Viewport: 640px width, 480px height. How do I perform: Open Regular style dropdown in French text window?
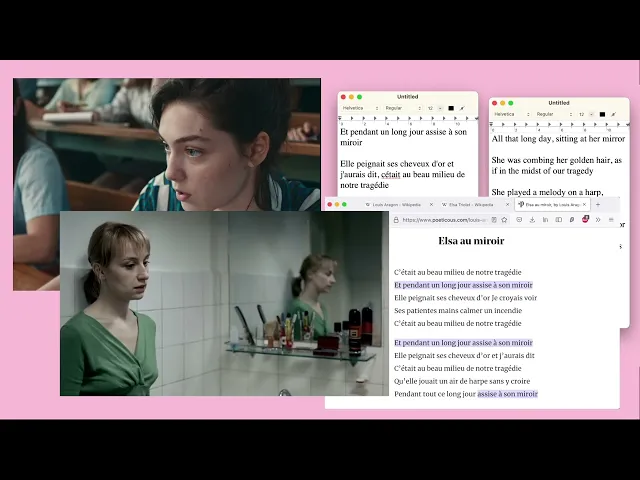403,108
